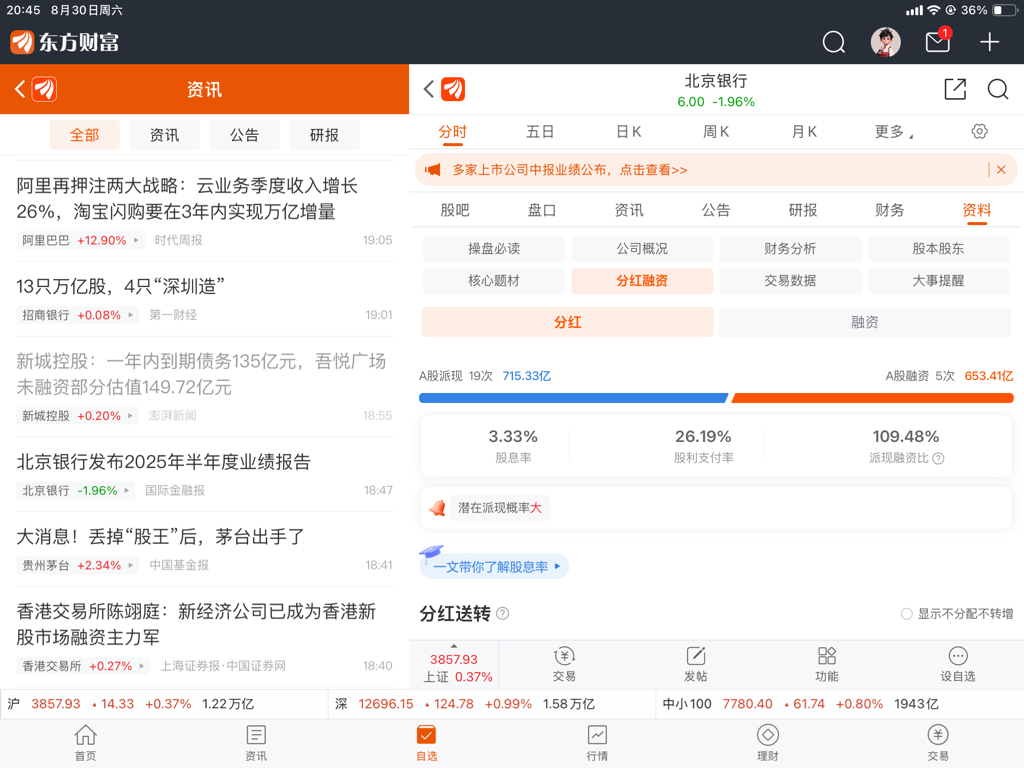Go to 首页 home in bottom navigation

pos(86,743)
